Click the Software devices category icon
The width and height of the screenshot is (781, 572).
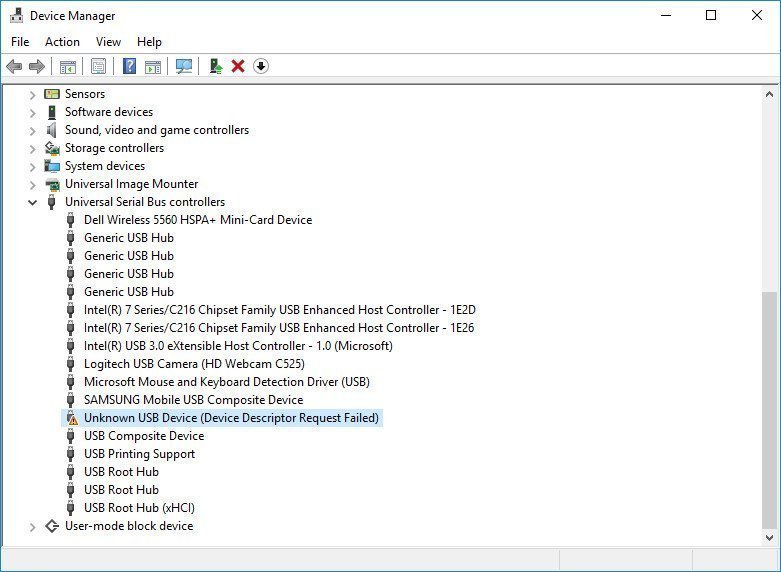click(x=52, y=112)
